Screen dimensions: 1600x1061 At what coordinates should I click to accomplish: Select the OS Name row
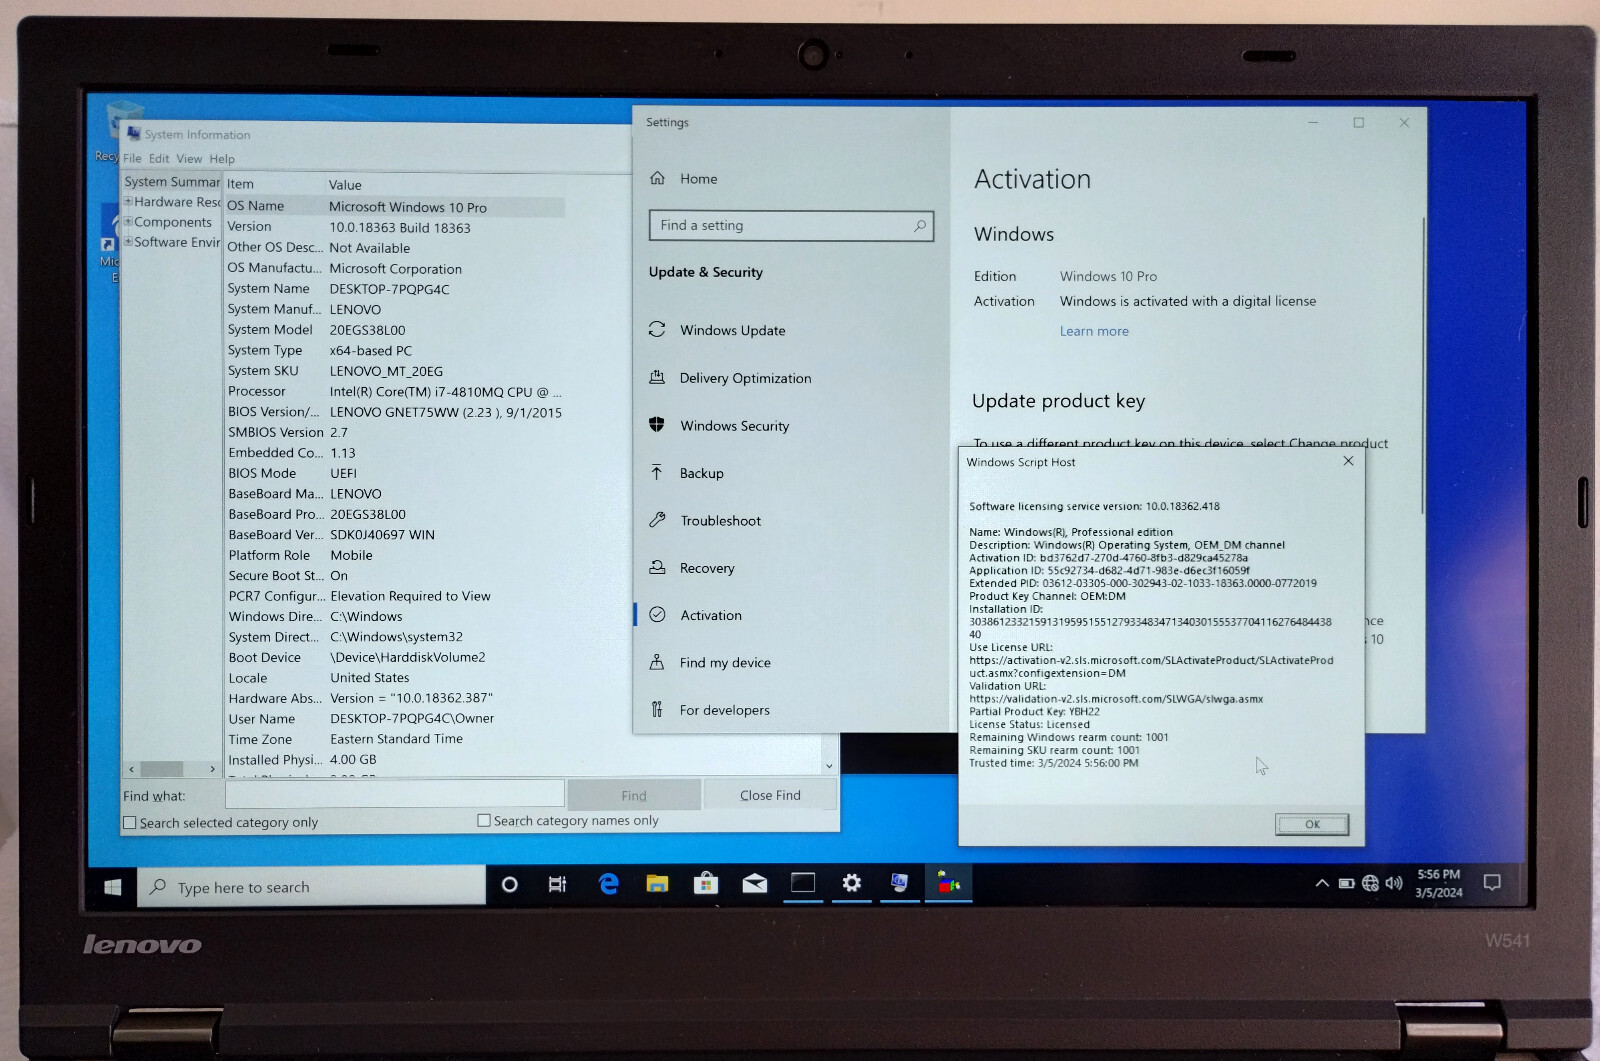395,206
